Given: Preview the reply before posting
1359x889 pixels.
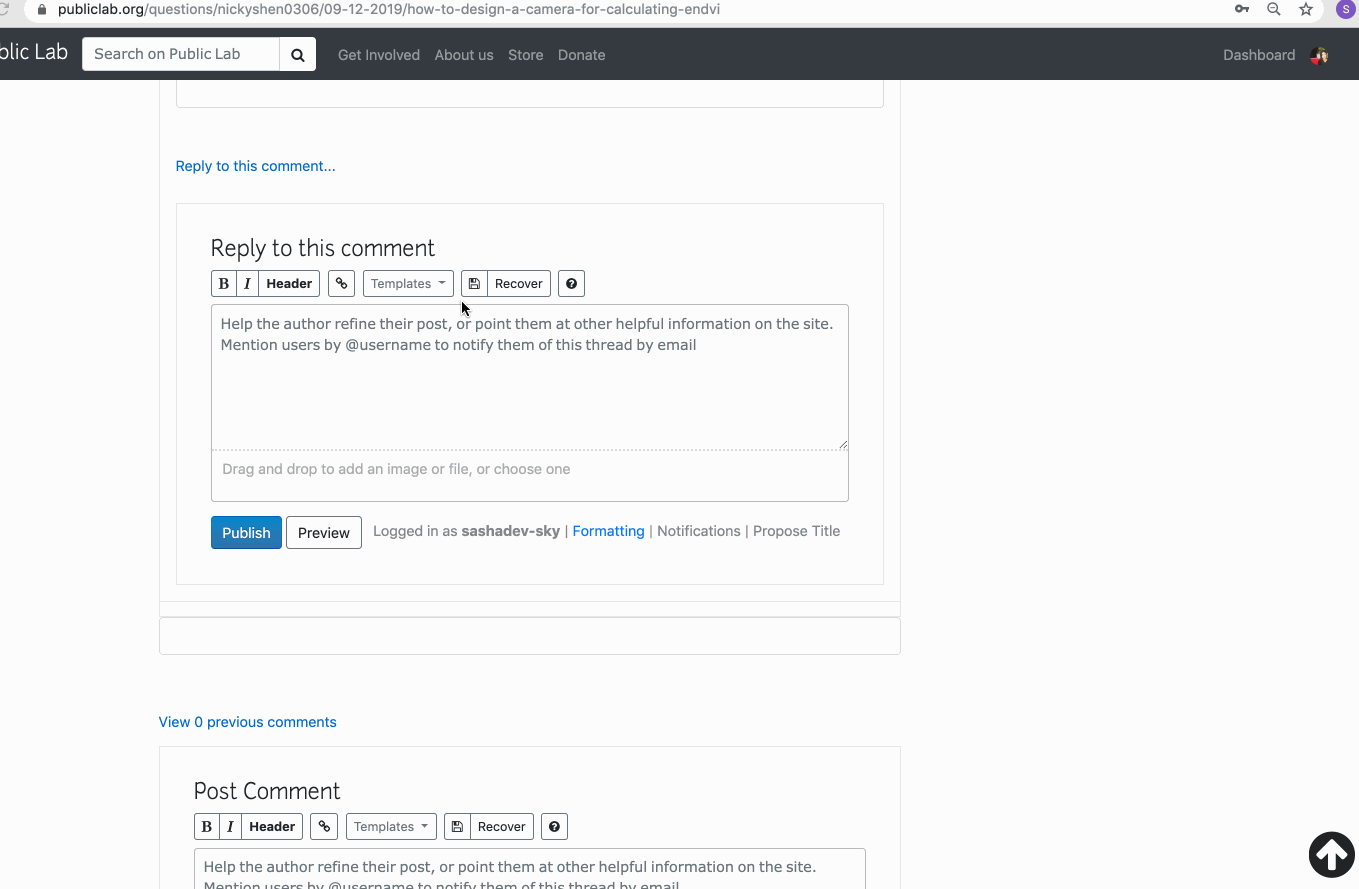Looking at the screenshot, I should pos(323,532).
